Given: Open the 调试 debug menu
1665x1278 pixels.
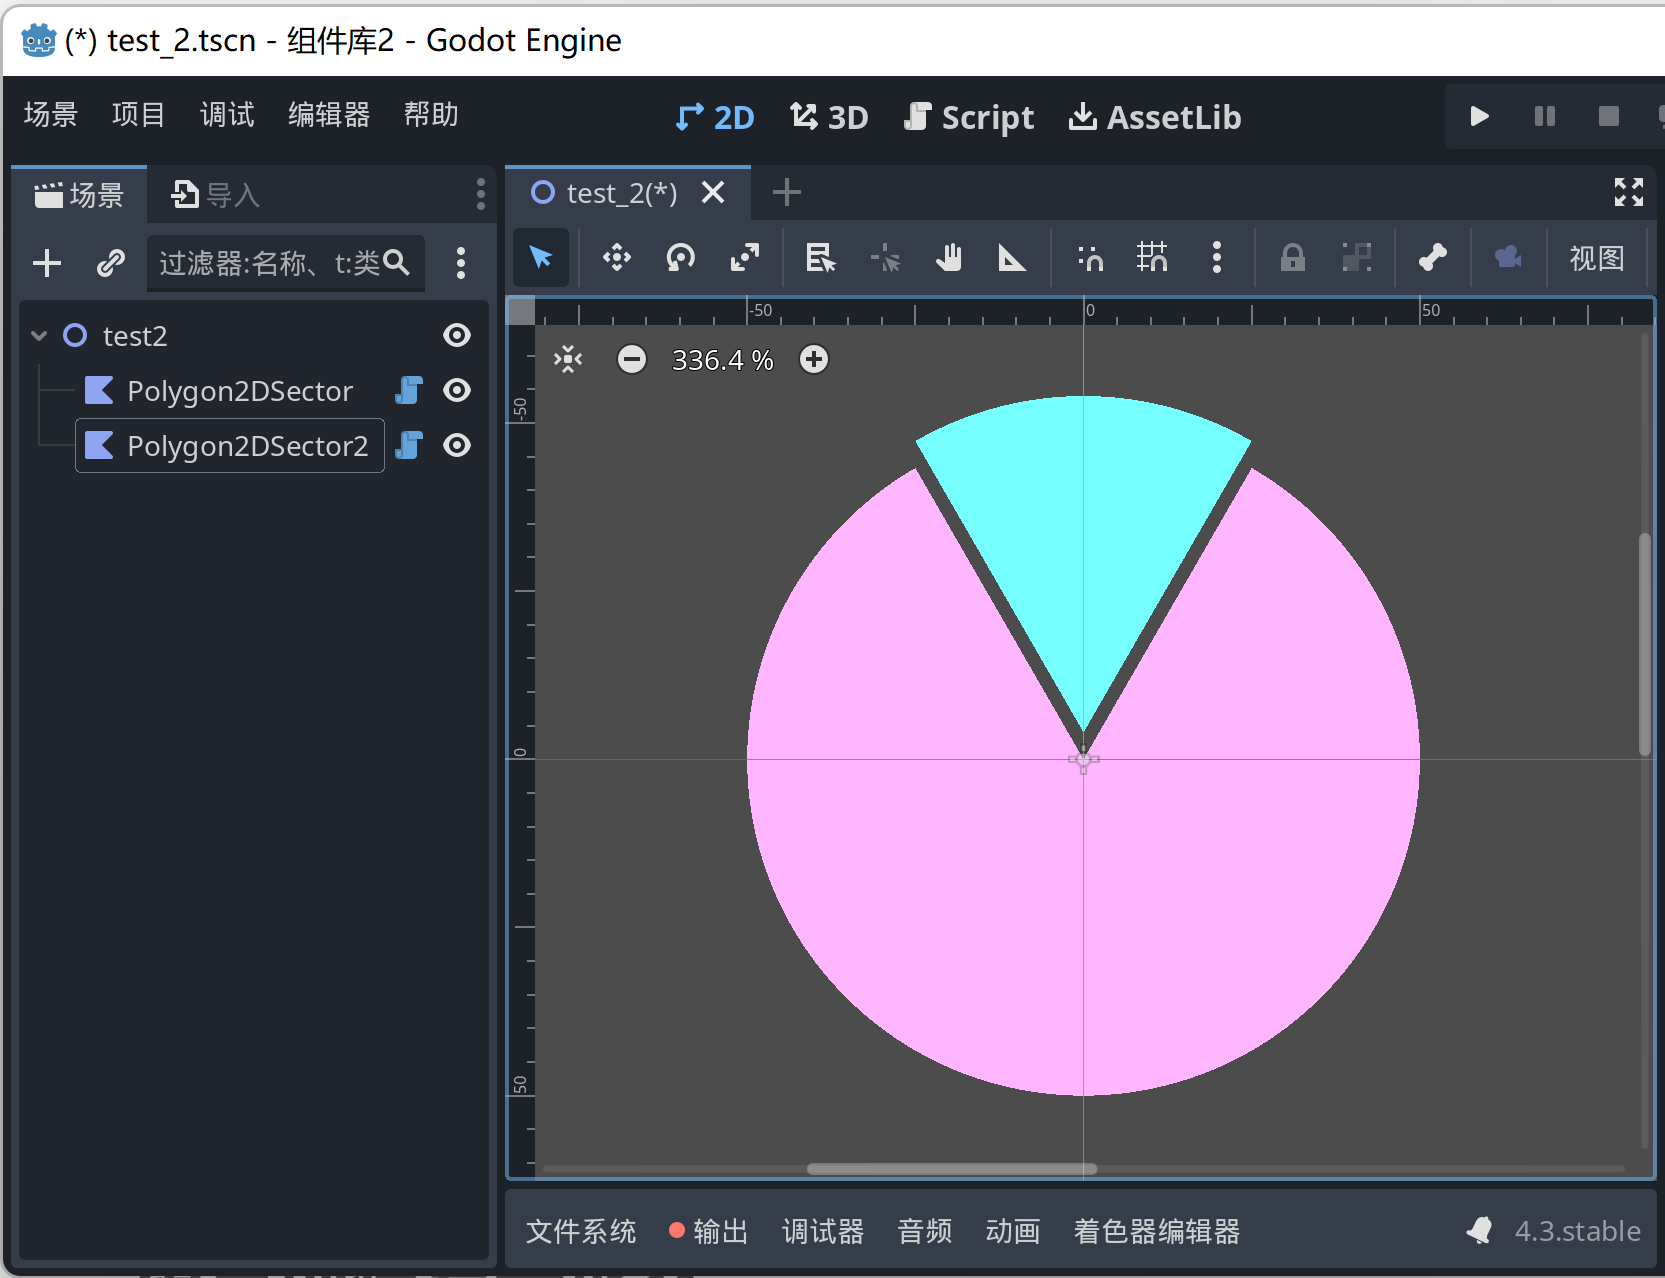Looking at the screenshot, I should click(227, 115).
